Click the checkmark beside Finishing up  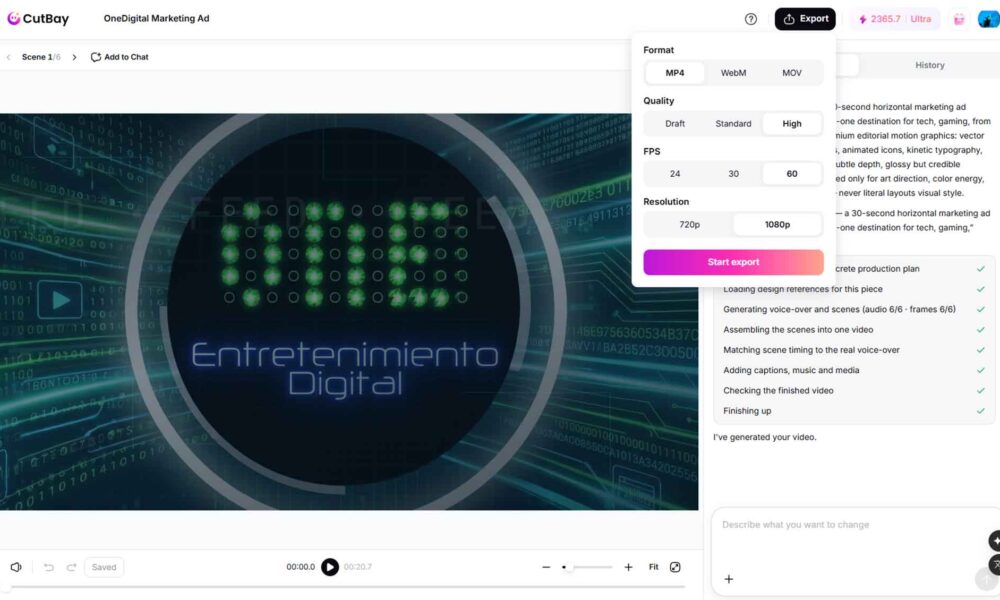[x=980, y=411]
